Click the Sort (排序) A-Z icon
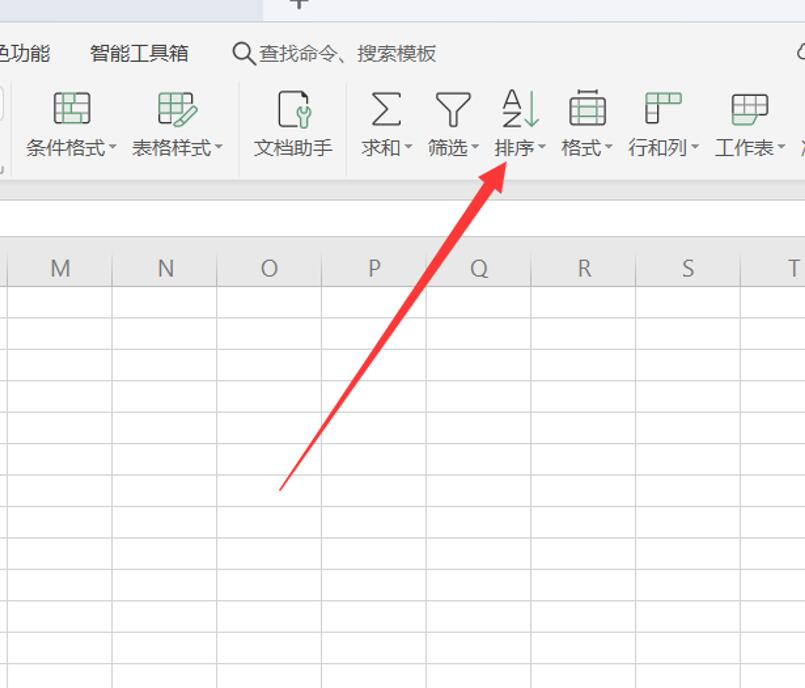Screen dimensions: 805x688 click(519, 108)
